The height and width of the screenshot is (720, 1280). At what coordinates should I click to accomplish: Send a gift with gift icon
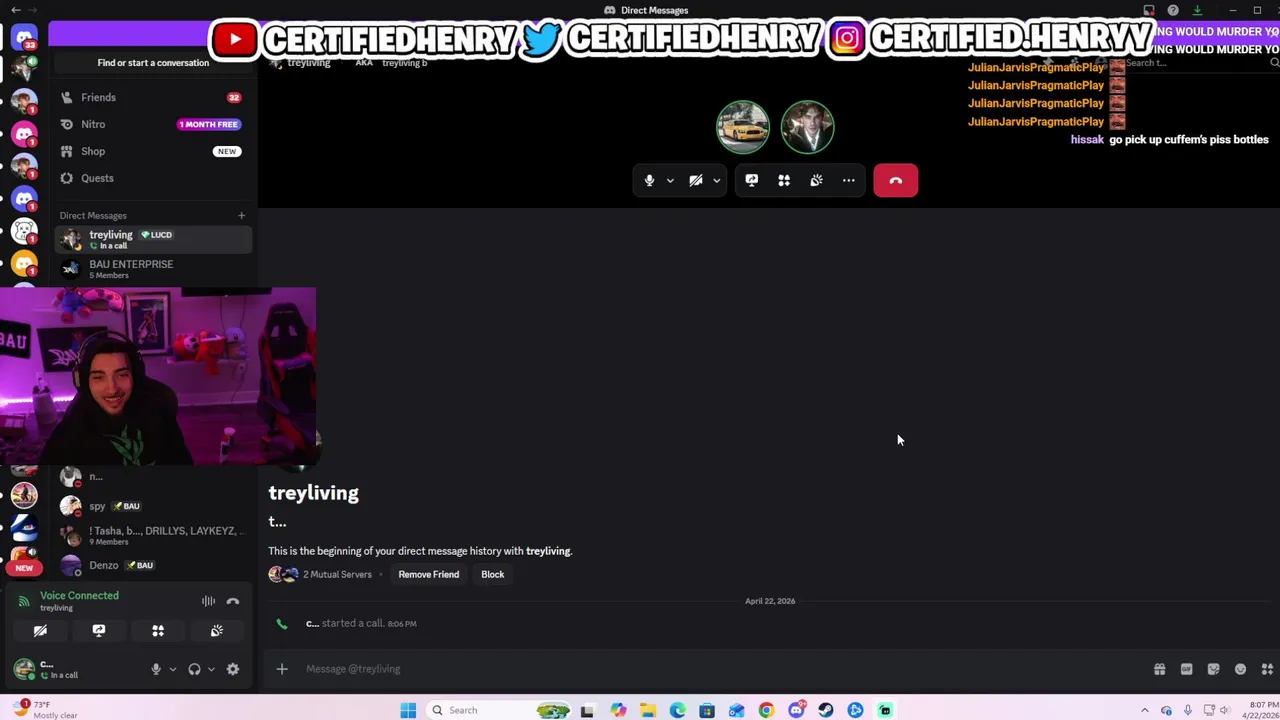coord(1160,669)
